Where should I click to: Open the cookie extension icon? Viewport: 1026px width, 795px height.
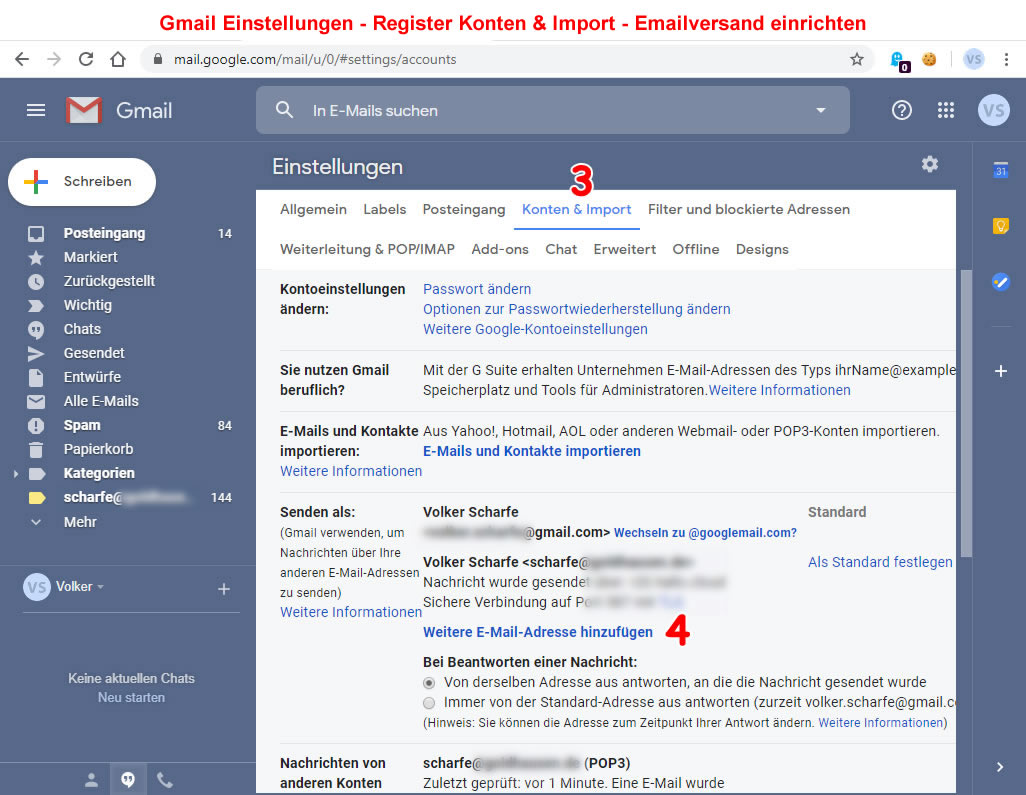coord(929,60)
